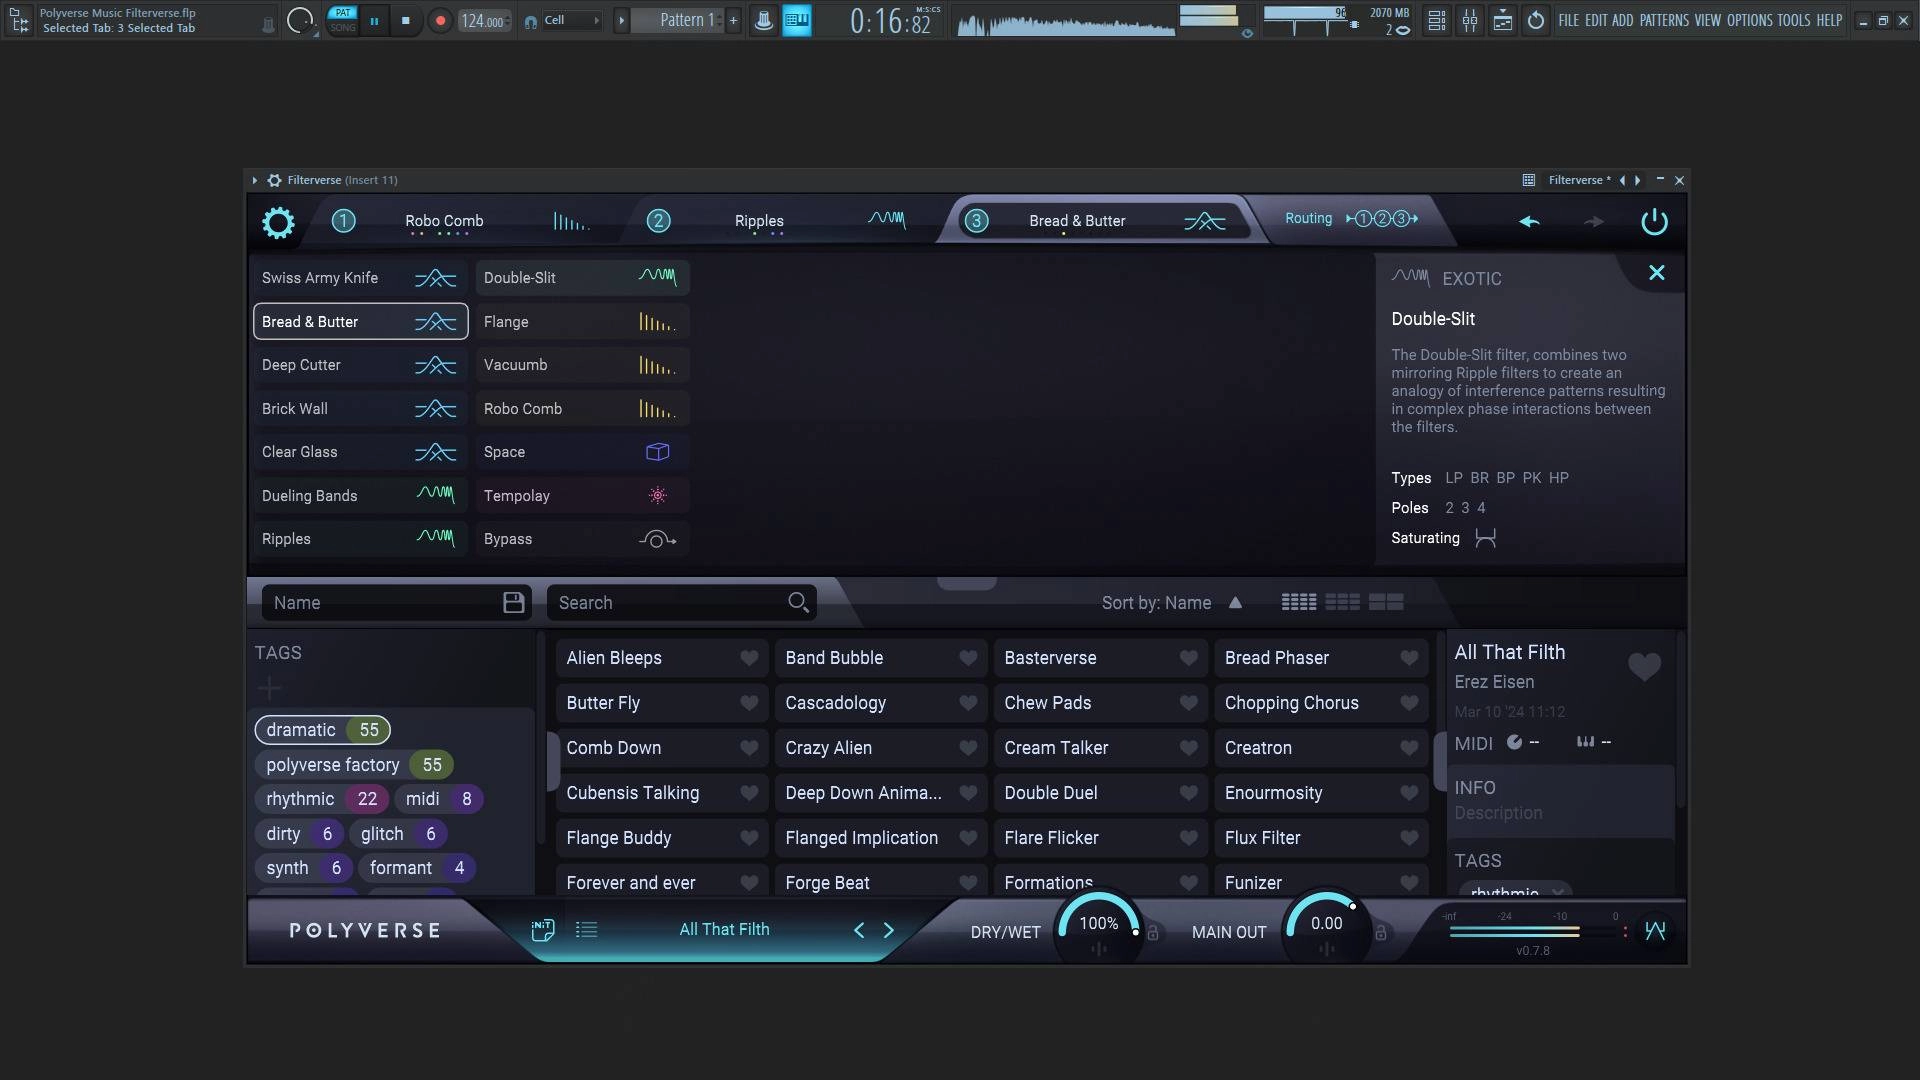Click the output level meter
Screen dimensions: 1920x1080
click(x=1534, y=931)
